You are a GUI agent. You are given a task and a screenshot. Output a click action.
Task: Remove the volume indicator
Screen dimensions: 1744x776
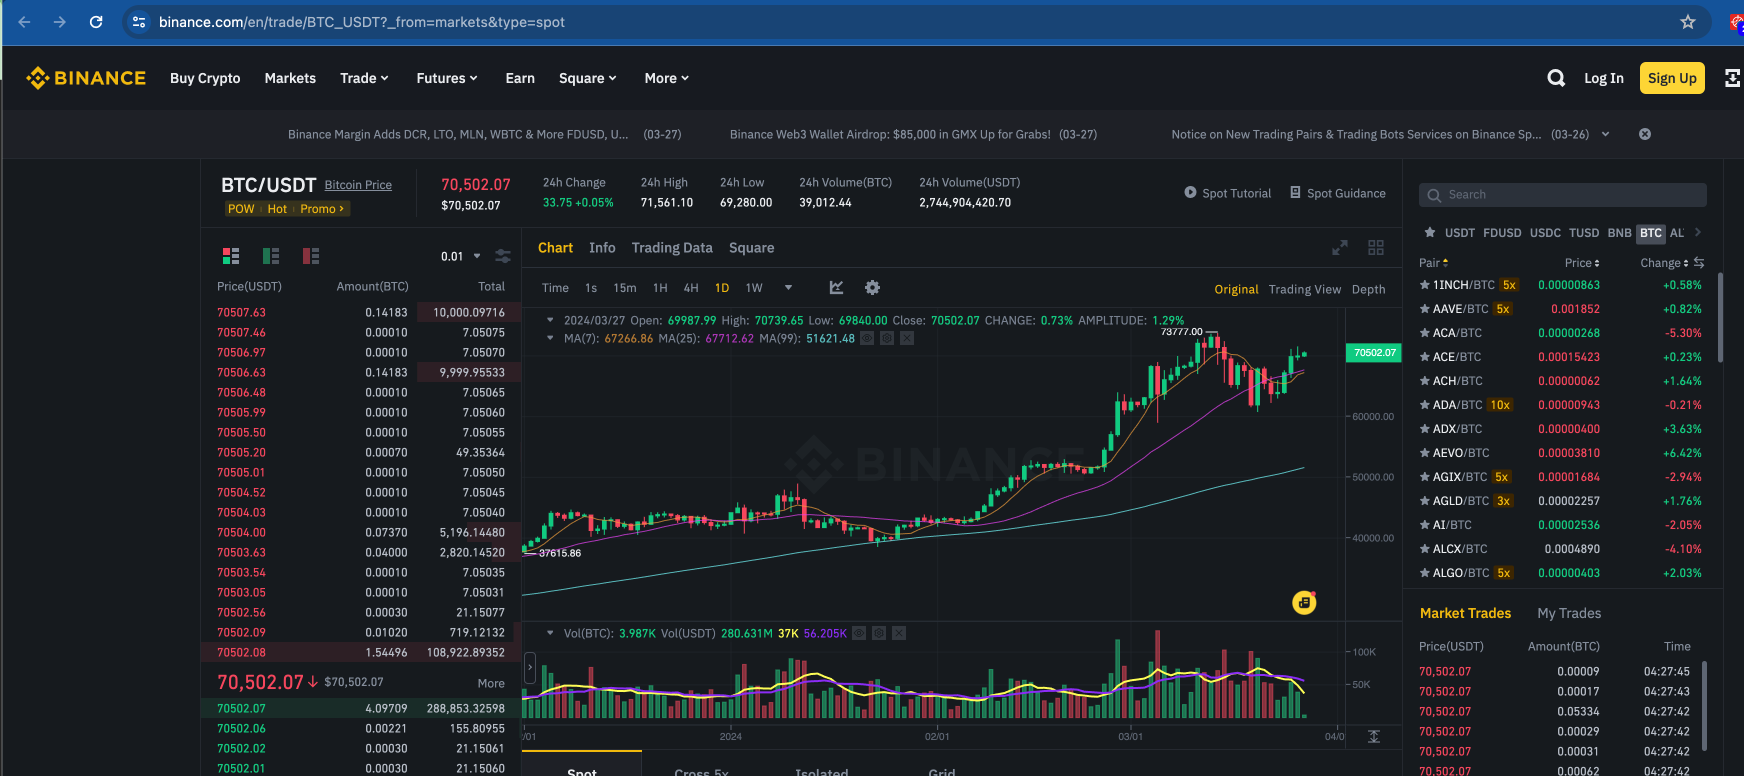899,633
